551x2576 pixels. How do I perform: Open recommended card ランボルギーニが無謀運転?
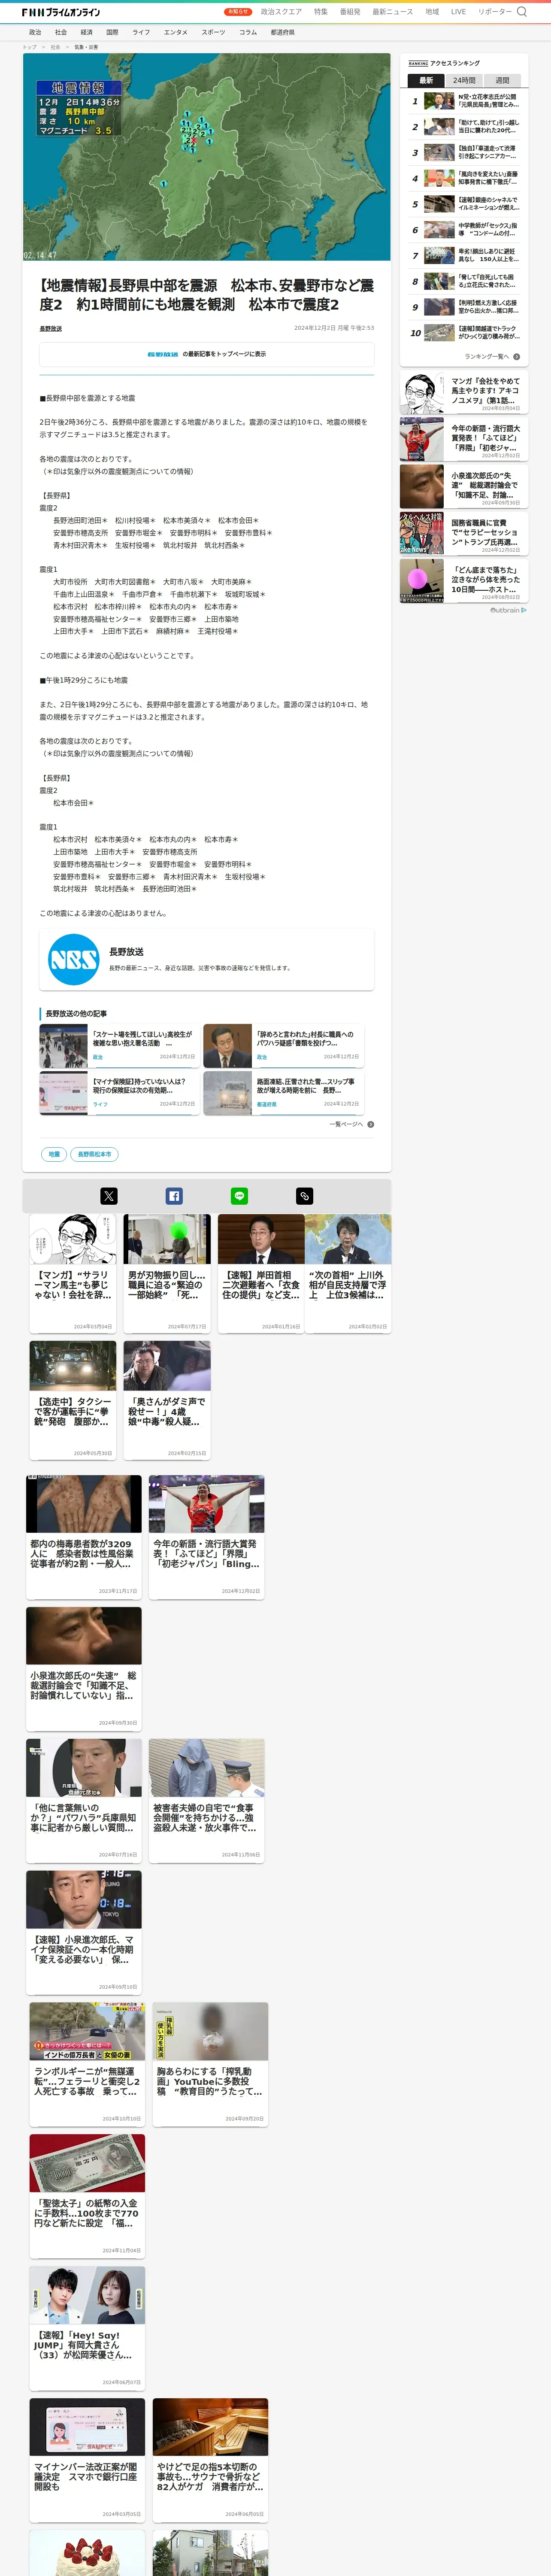(x=87, y=2064)
